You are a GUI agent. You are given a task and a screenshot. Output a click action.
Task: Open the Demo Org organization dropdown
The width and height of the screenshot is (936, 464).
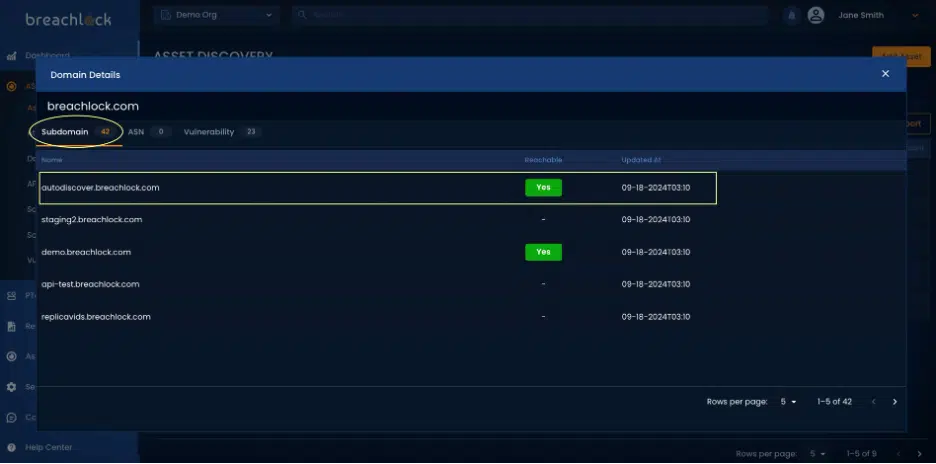click(x=216, y=15)
